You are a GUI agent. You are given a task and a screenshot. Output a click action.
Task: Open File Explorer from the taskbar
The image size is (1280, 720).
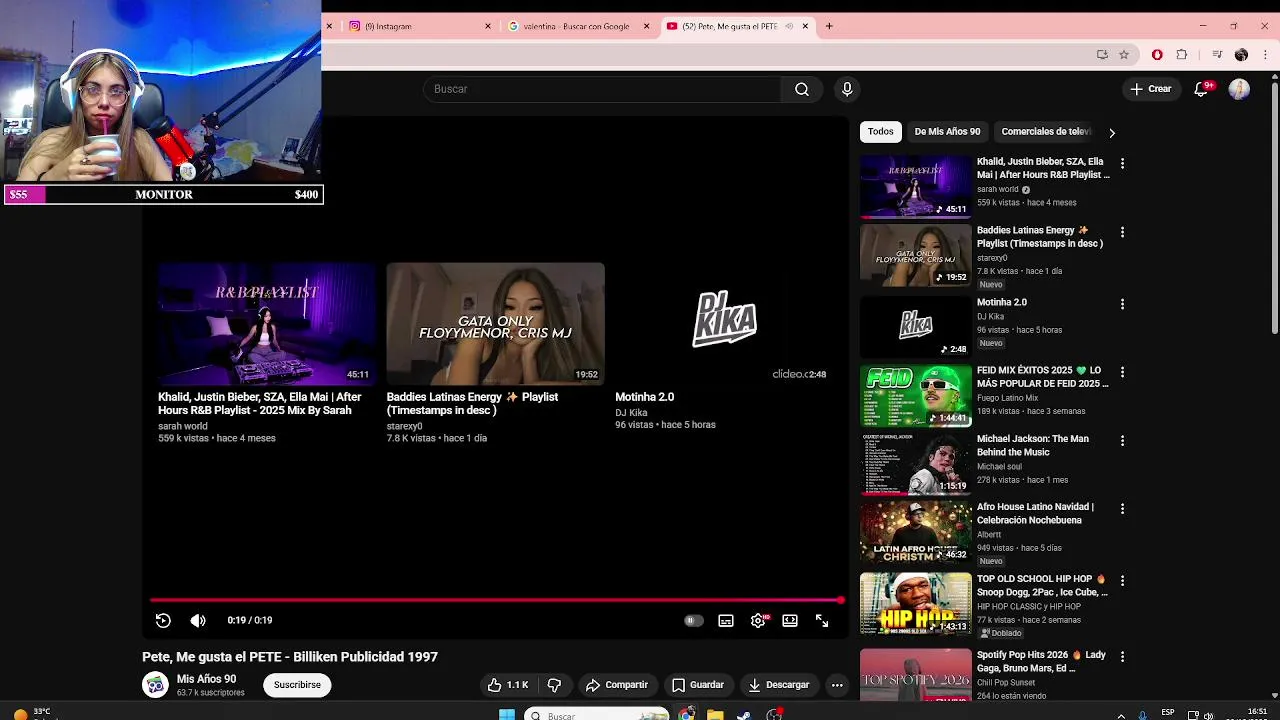click(x=715, y=715)
